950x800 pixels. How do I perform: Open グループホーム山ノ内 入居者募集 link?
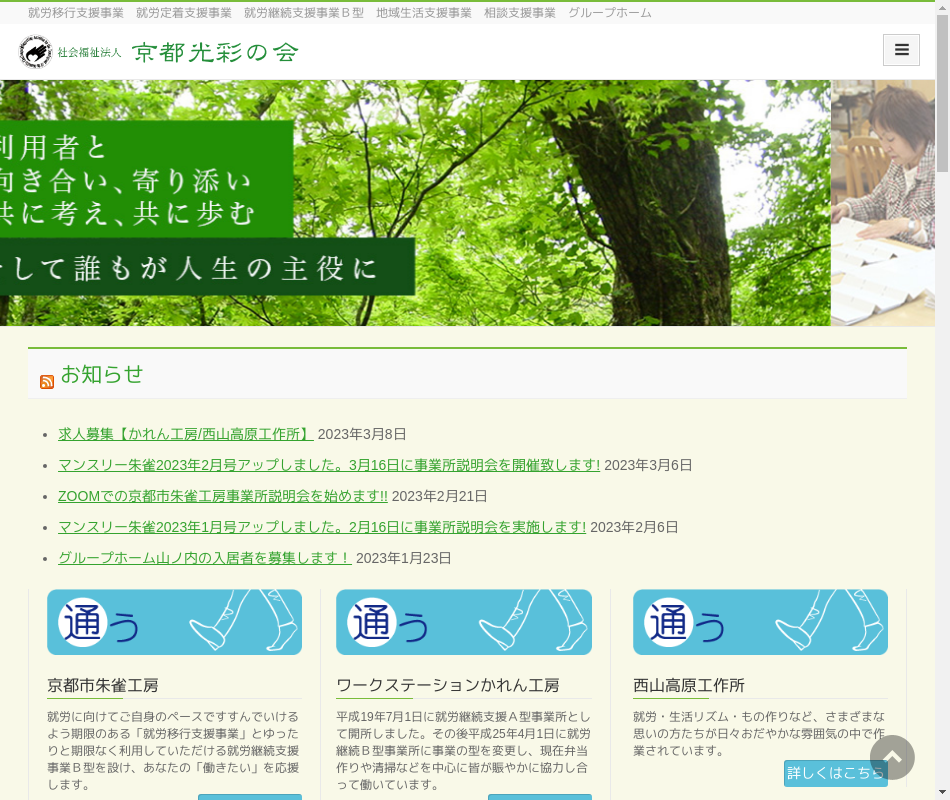pos(205,558)
